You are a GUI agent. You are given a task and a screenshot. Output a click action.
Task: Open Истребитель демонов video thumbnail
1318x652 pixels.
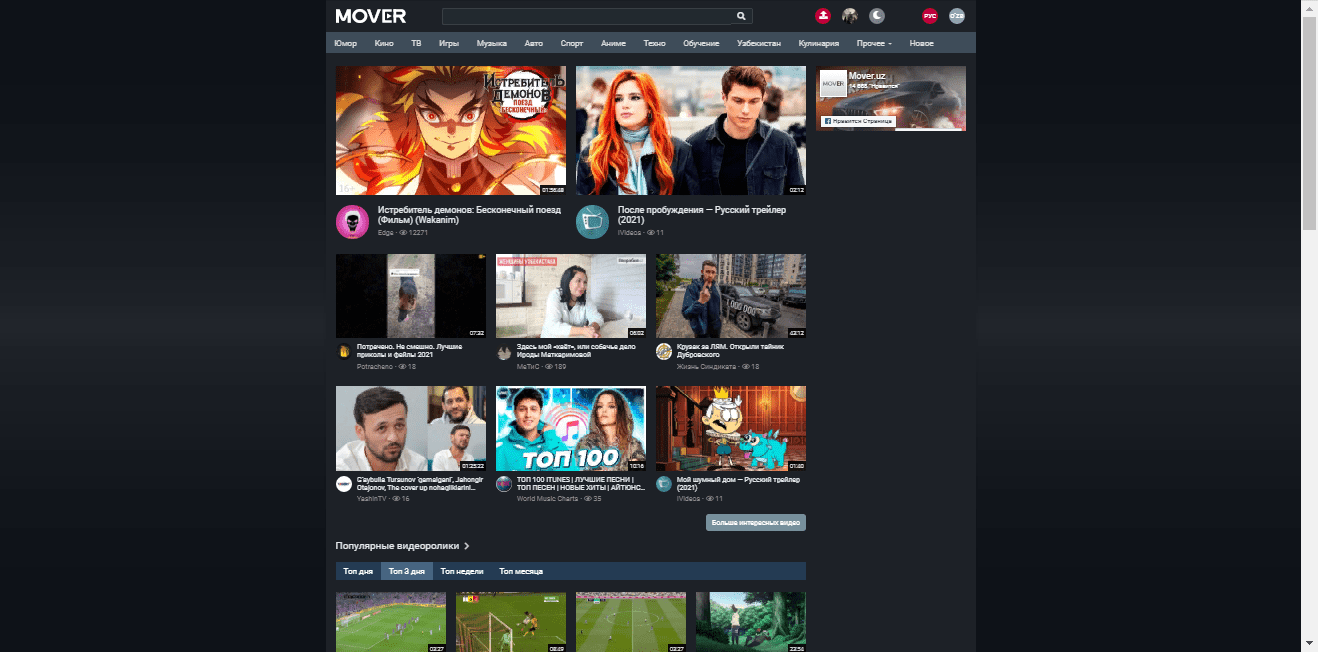coord(451,130)
